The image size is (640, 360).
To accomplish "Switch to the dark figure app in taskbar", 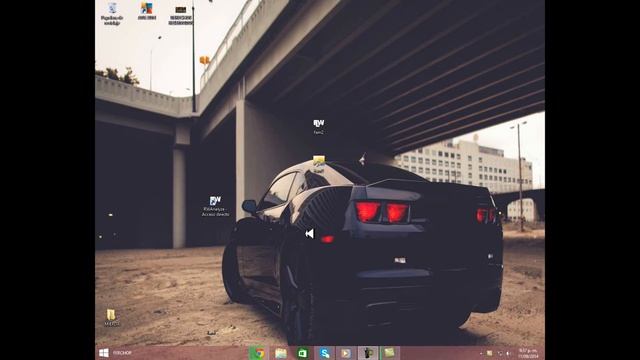I will [368, 353].
